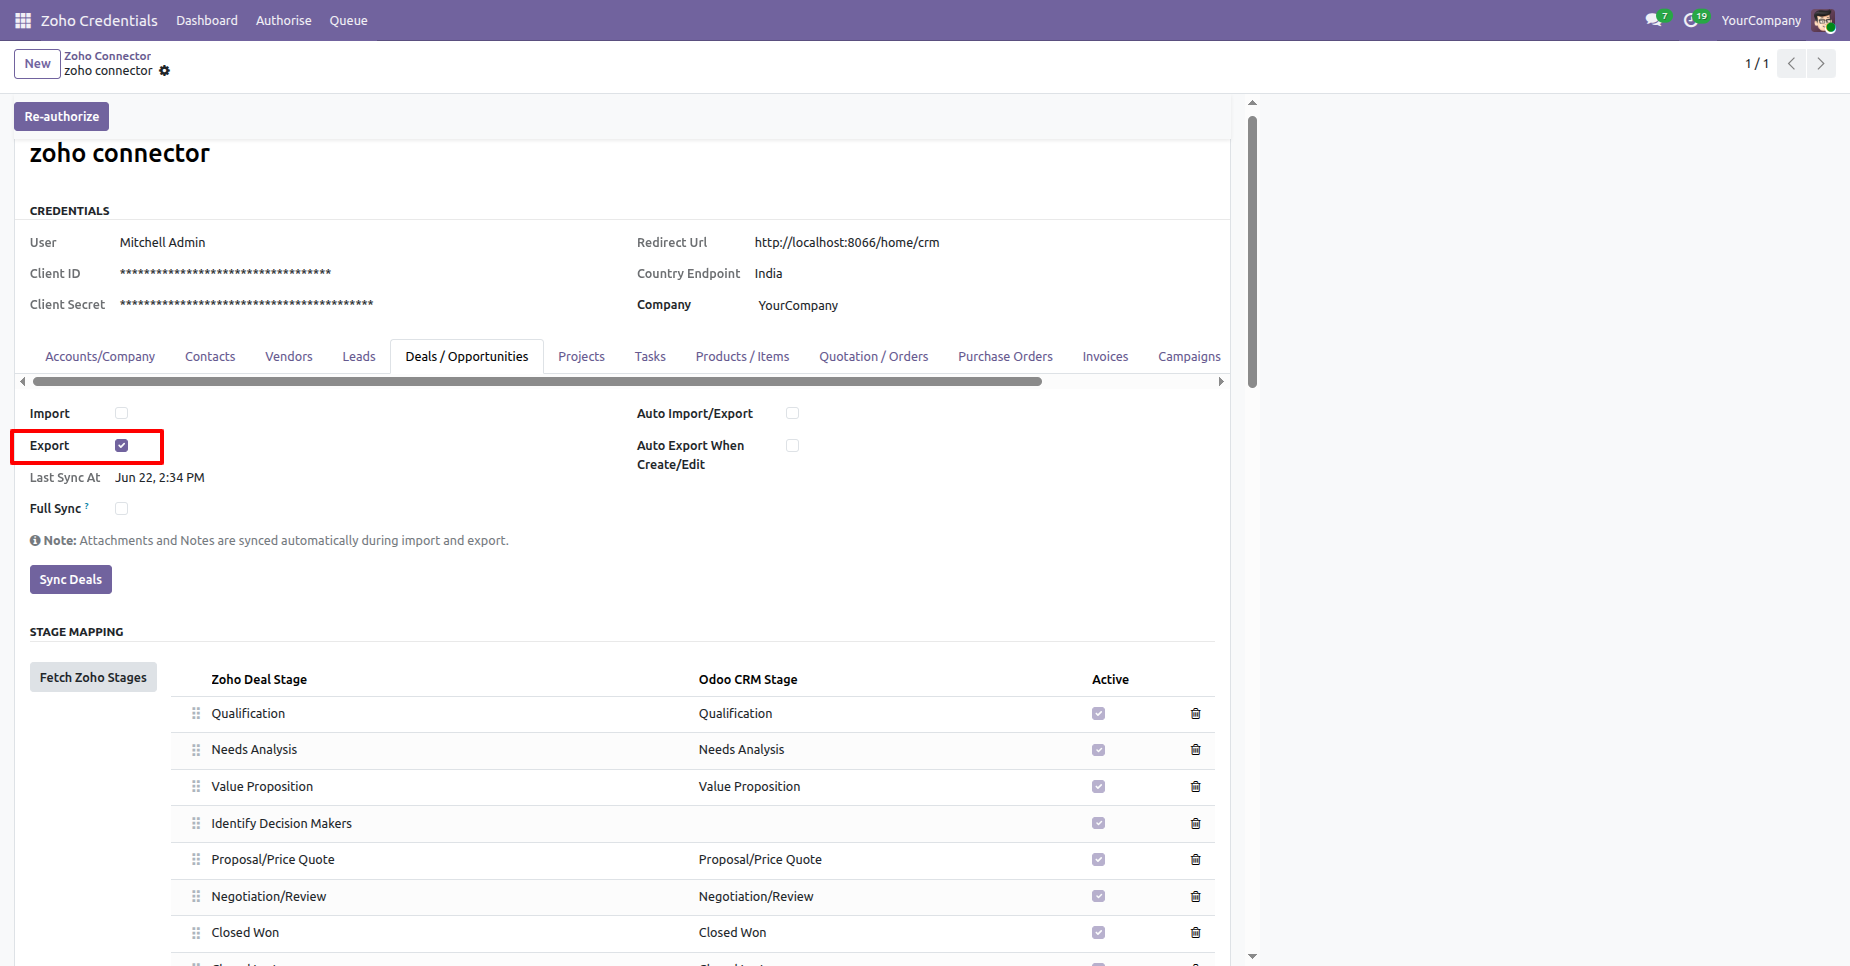Toggle Active for Identify Decision Makers
Image resolution: width=1850 pixels, height=966 pixels.
coord(1098,824)
